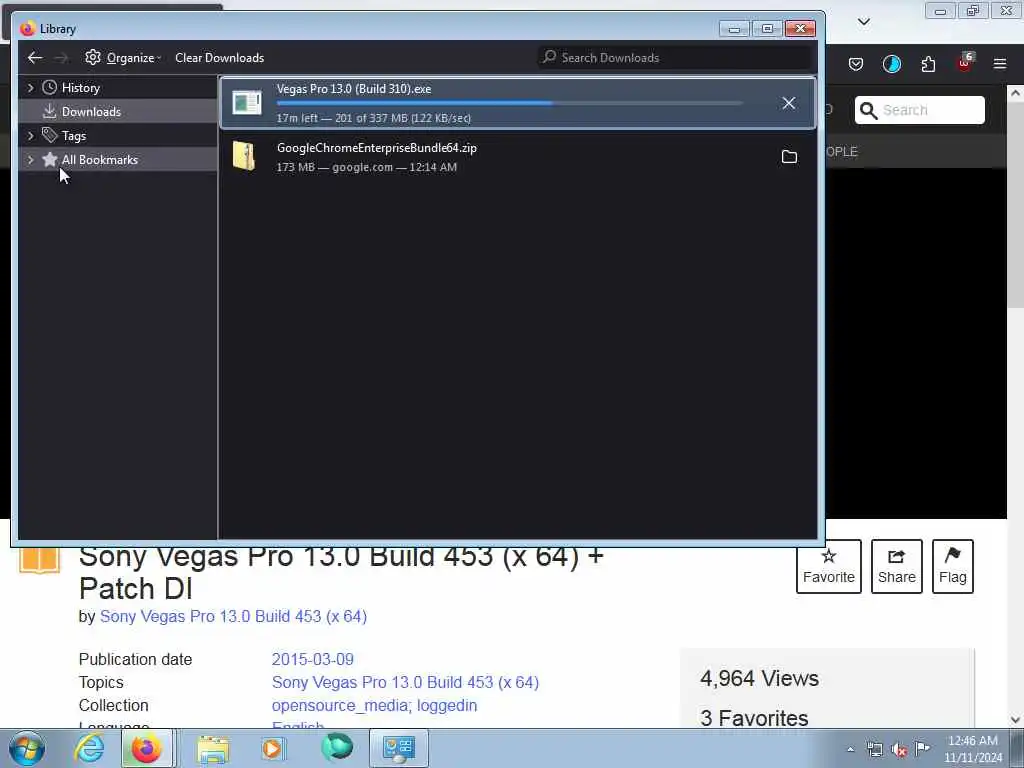Viewport: 1024px width, 768px height.
Task: Open Windows Media Player from the taskbar
Action: click(273, 749)
